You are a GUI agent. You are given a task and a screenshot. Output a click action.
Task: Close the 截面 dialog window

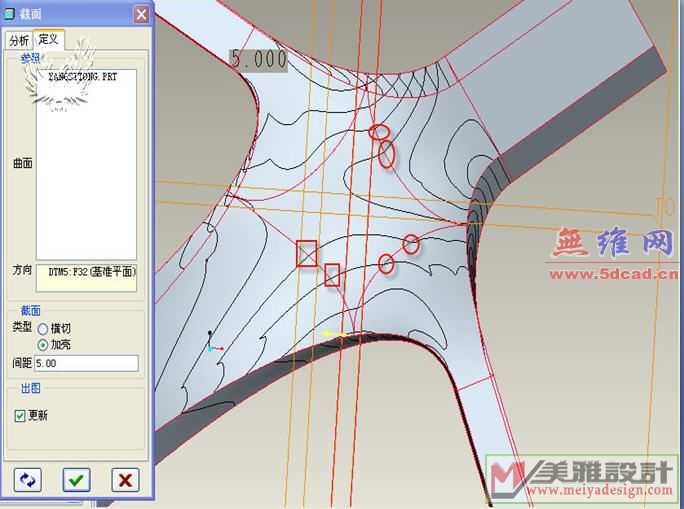[141, 14]
